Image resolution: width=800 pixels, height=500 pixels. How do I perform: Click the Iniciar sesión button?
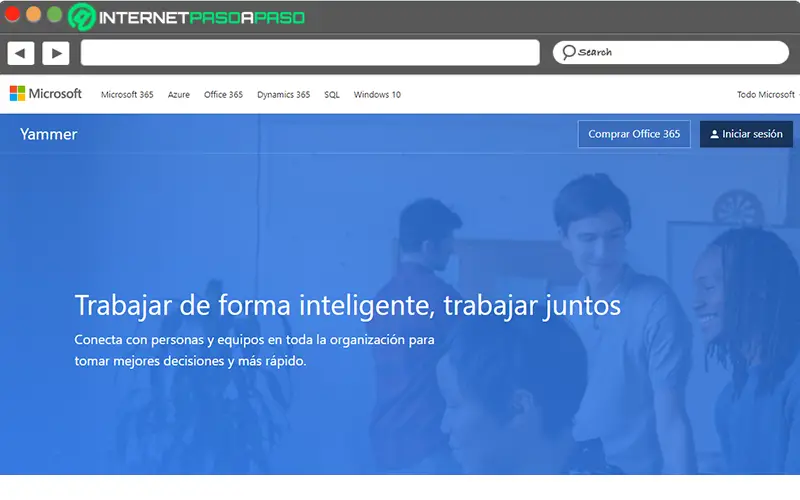(x=746, y=134)
